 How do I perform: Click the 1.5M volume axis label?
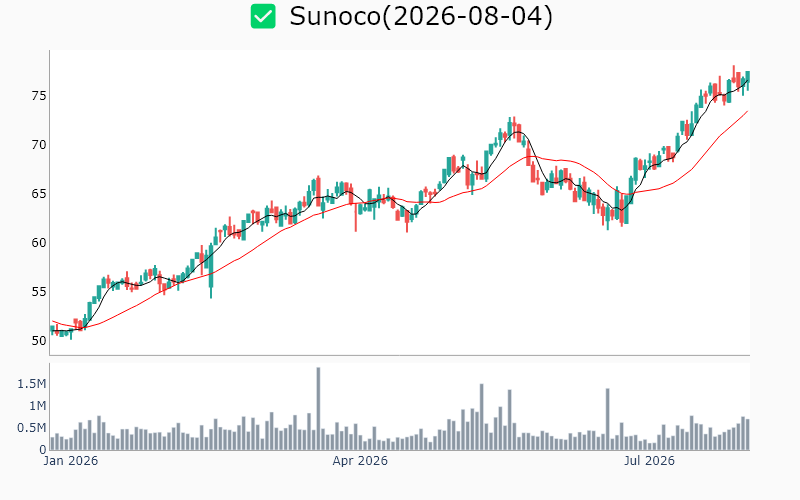(32, 384)
